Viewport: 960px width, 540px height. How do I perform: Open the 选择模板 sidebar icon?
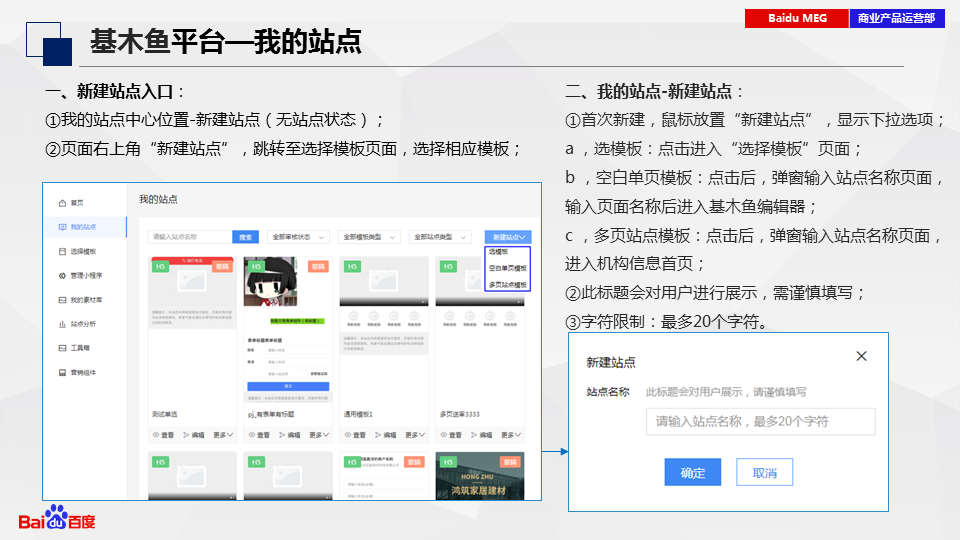tap(62, 252)
